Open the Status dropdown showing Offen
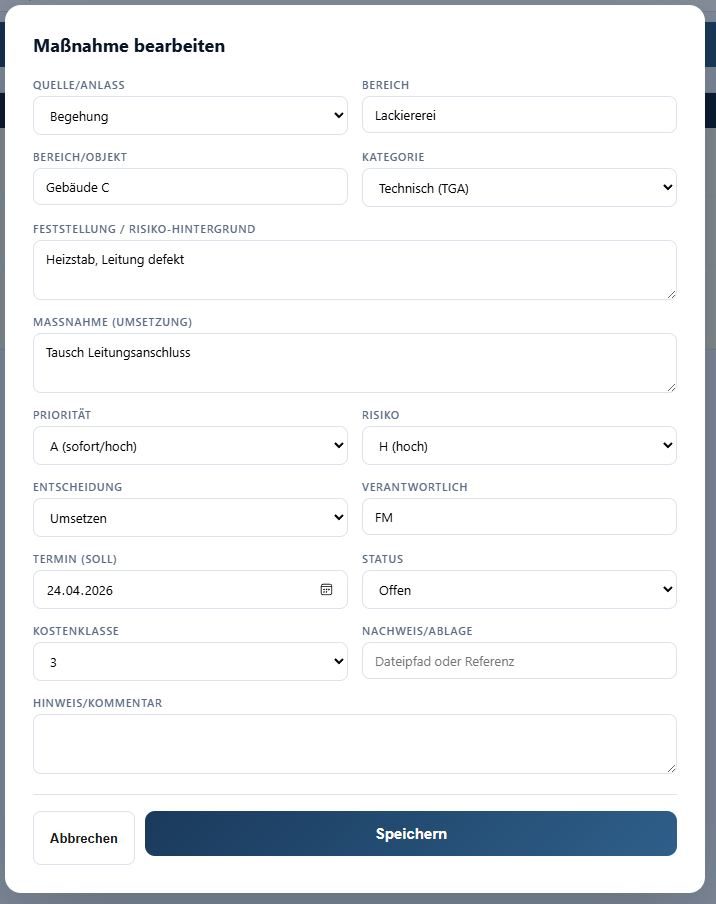This screenshot has height=904, width=716. pos(519,590)
